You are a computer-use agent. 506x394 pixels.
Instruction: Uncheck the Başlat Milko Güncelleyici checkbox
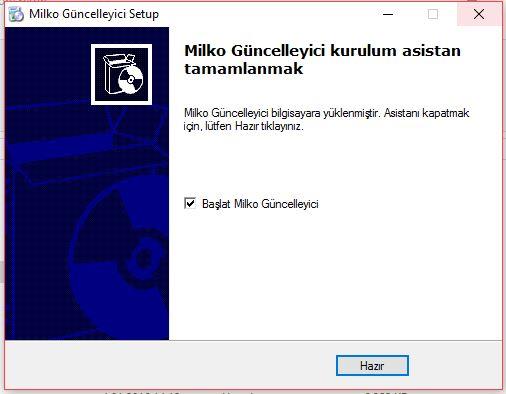coord(190,203)
